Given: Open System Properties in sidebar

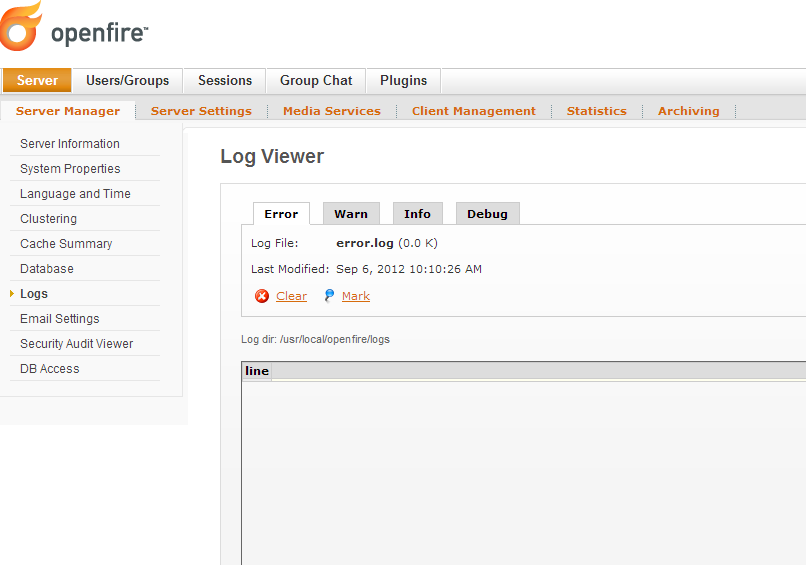Looking at the screenshot, I should tap(70, 169).
